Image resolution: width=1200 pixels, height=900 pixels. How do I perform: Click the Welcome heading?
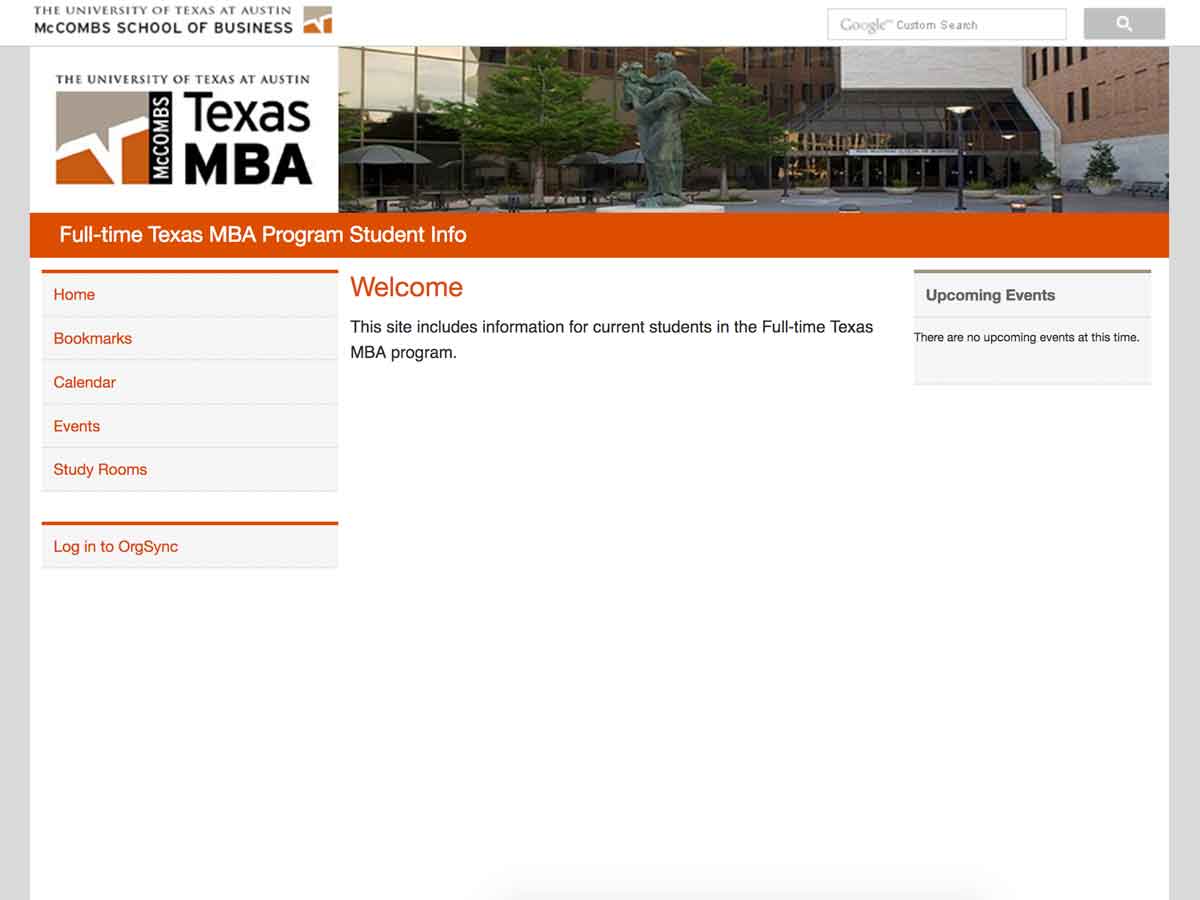[407, 287]
